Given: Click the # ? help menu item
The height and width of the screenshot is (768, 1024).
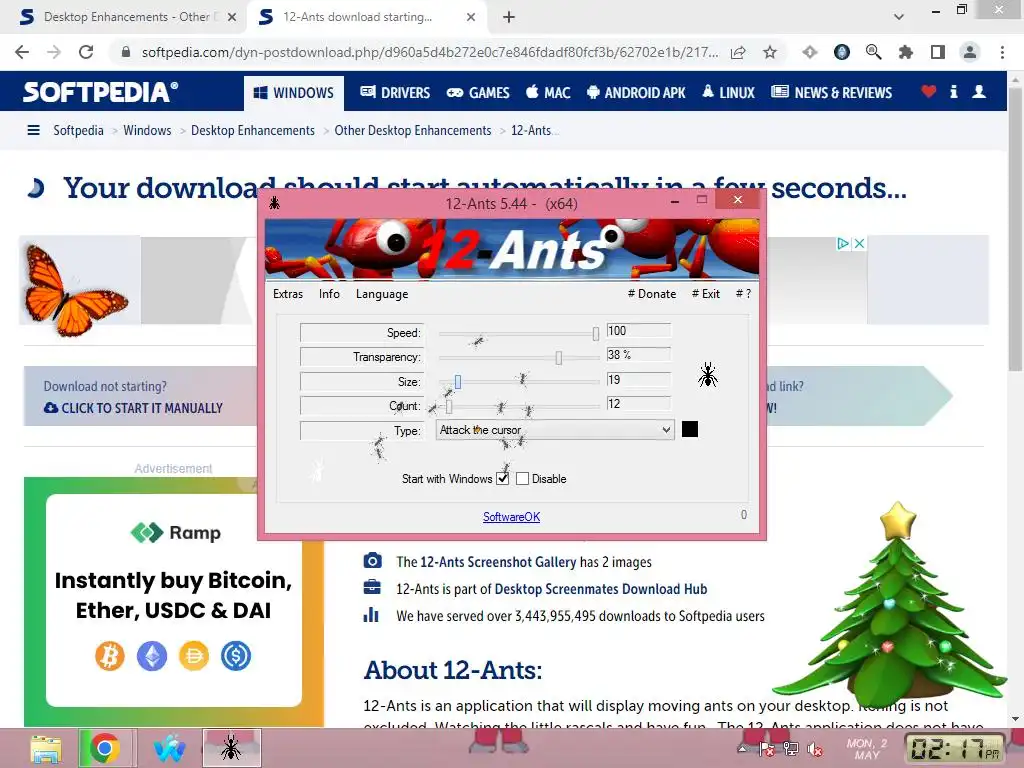Looking at the screenshot, I should 743,294.
